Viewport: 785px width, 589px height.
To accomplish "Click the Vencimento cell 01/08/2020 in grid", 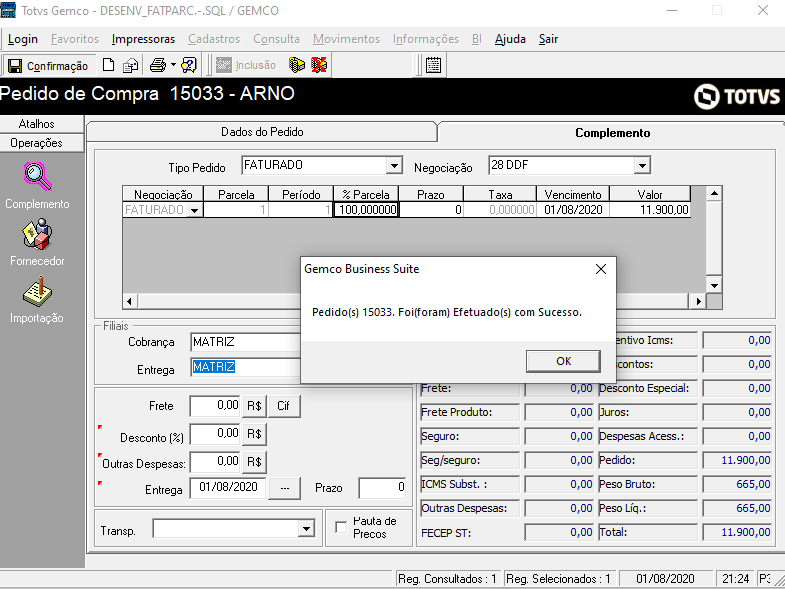I will click(x=573, y=210).
